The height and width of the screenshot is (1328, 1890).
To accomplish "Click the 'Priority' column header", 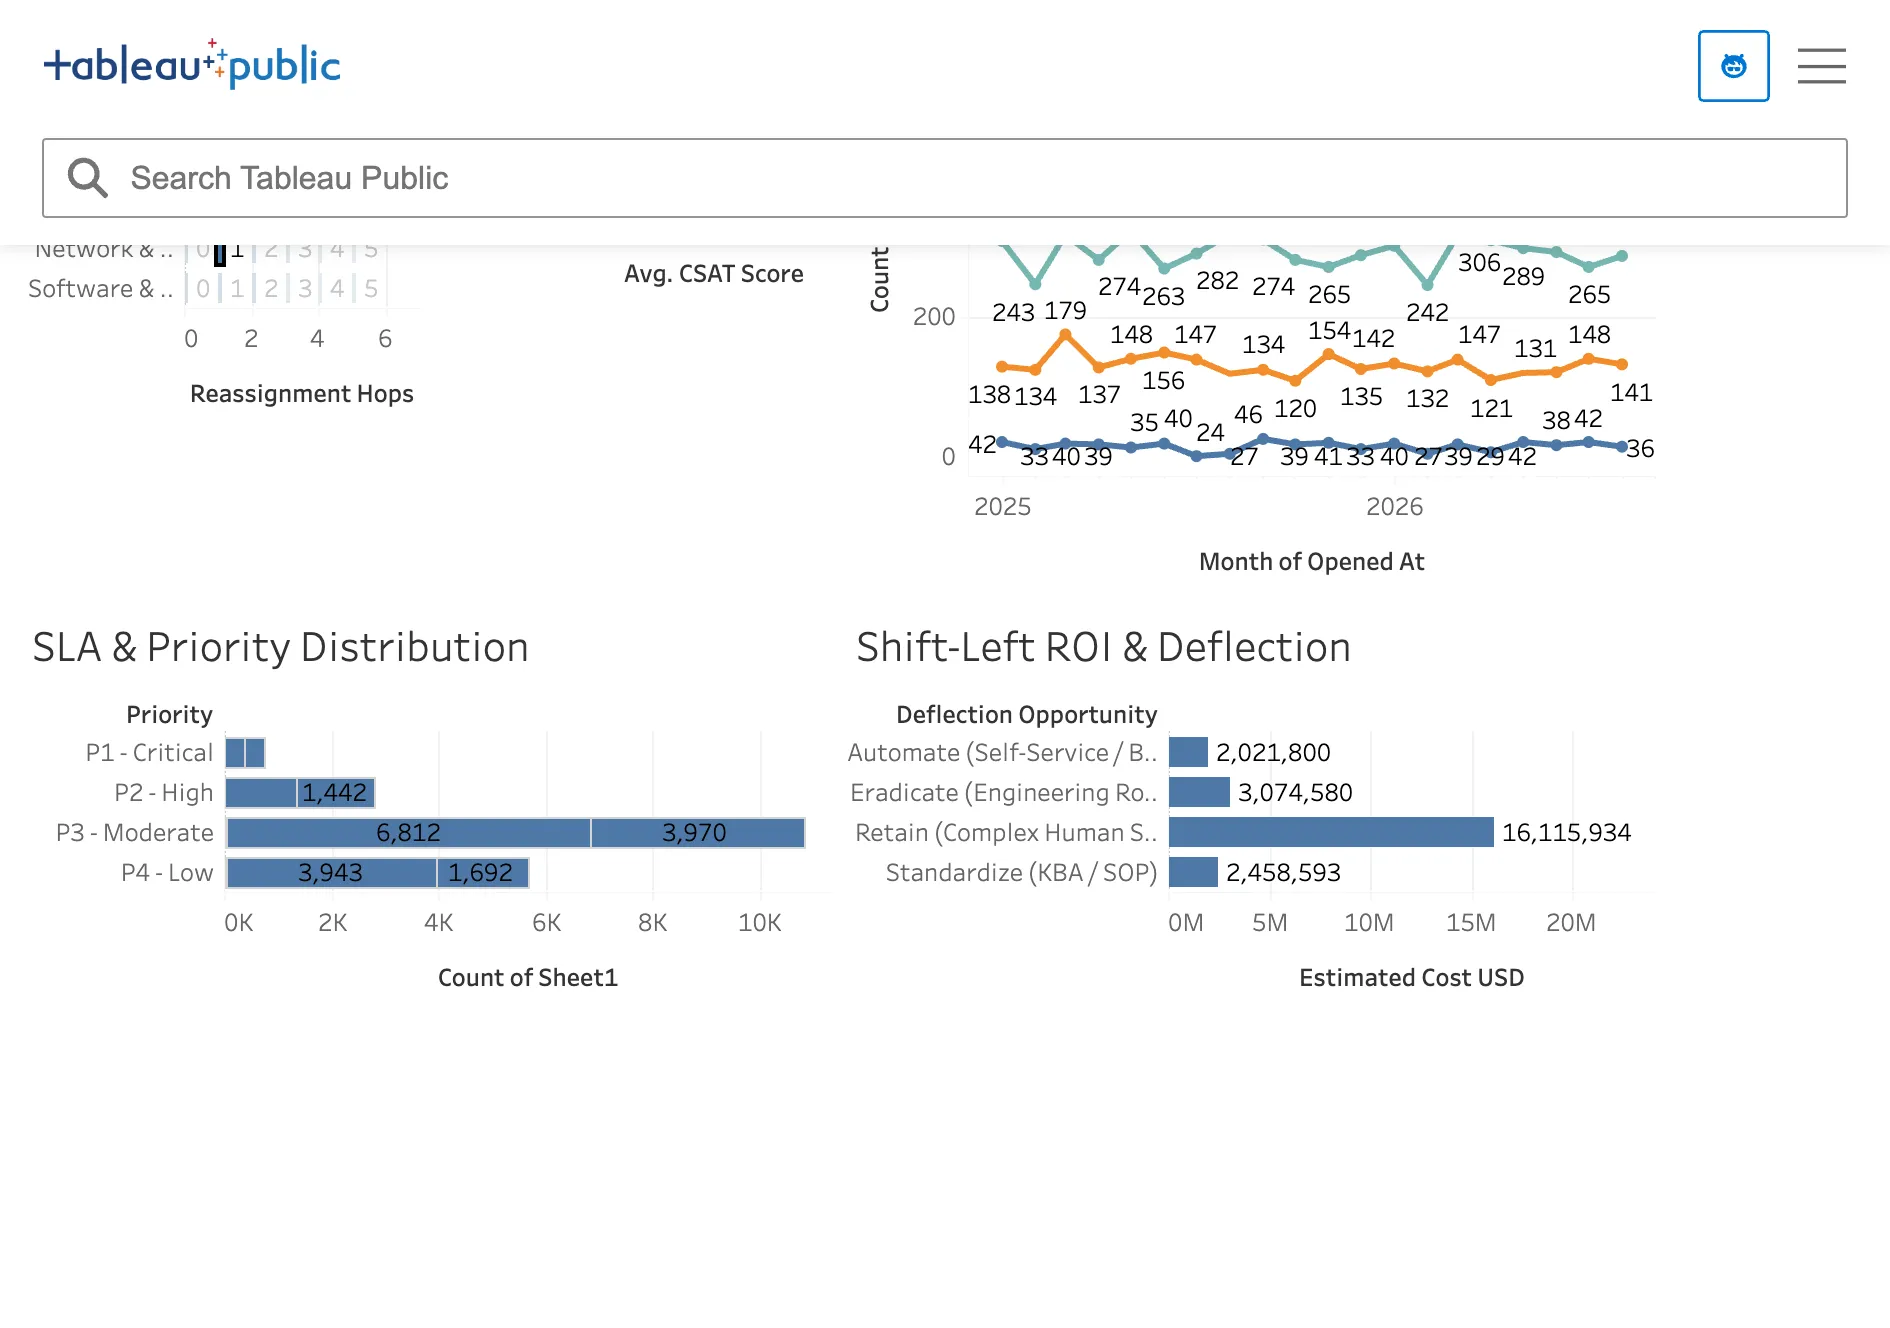I will 169,715.
